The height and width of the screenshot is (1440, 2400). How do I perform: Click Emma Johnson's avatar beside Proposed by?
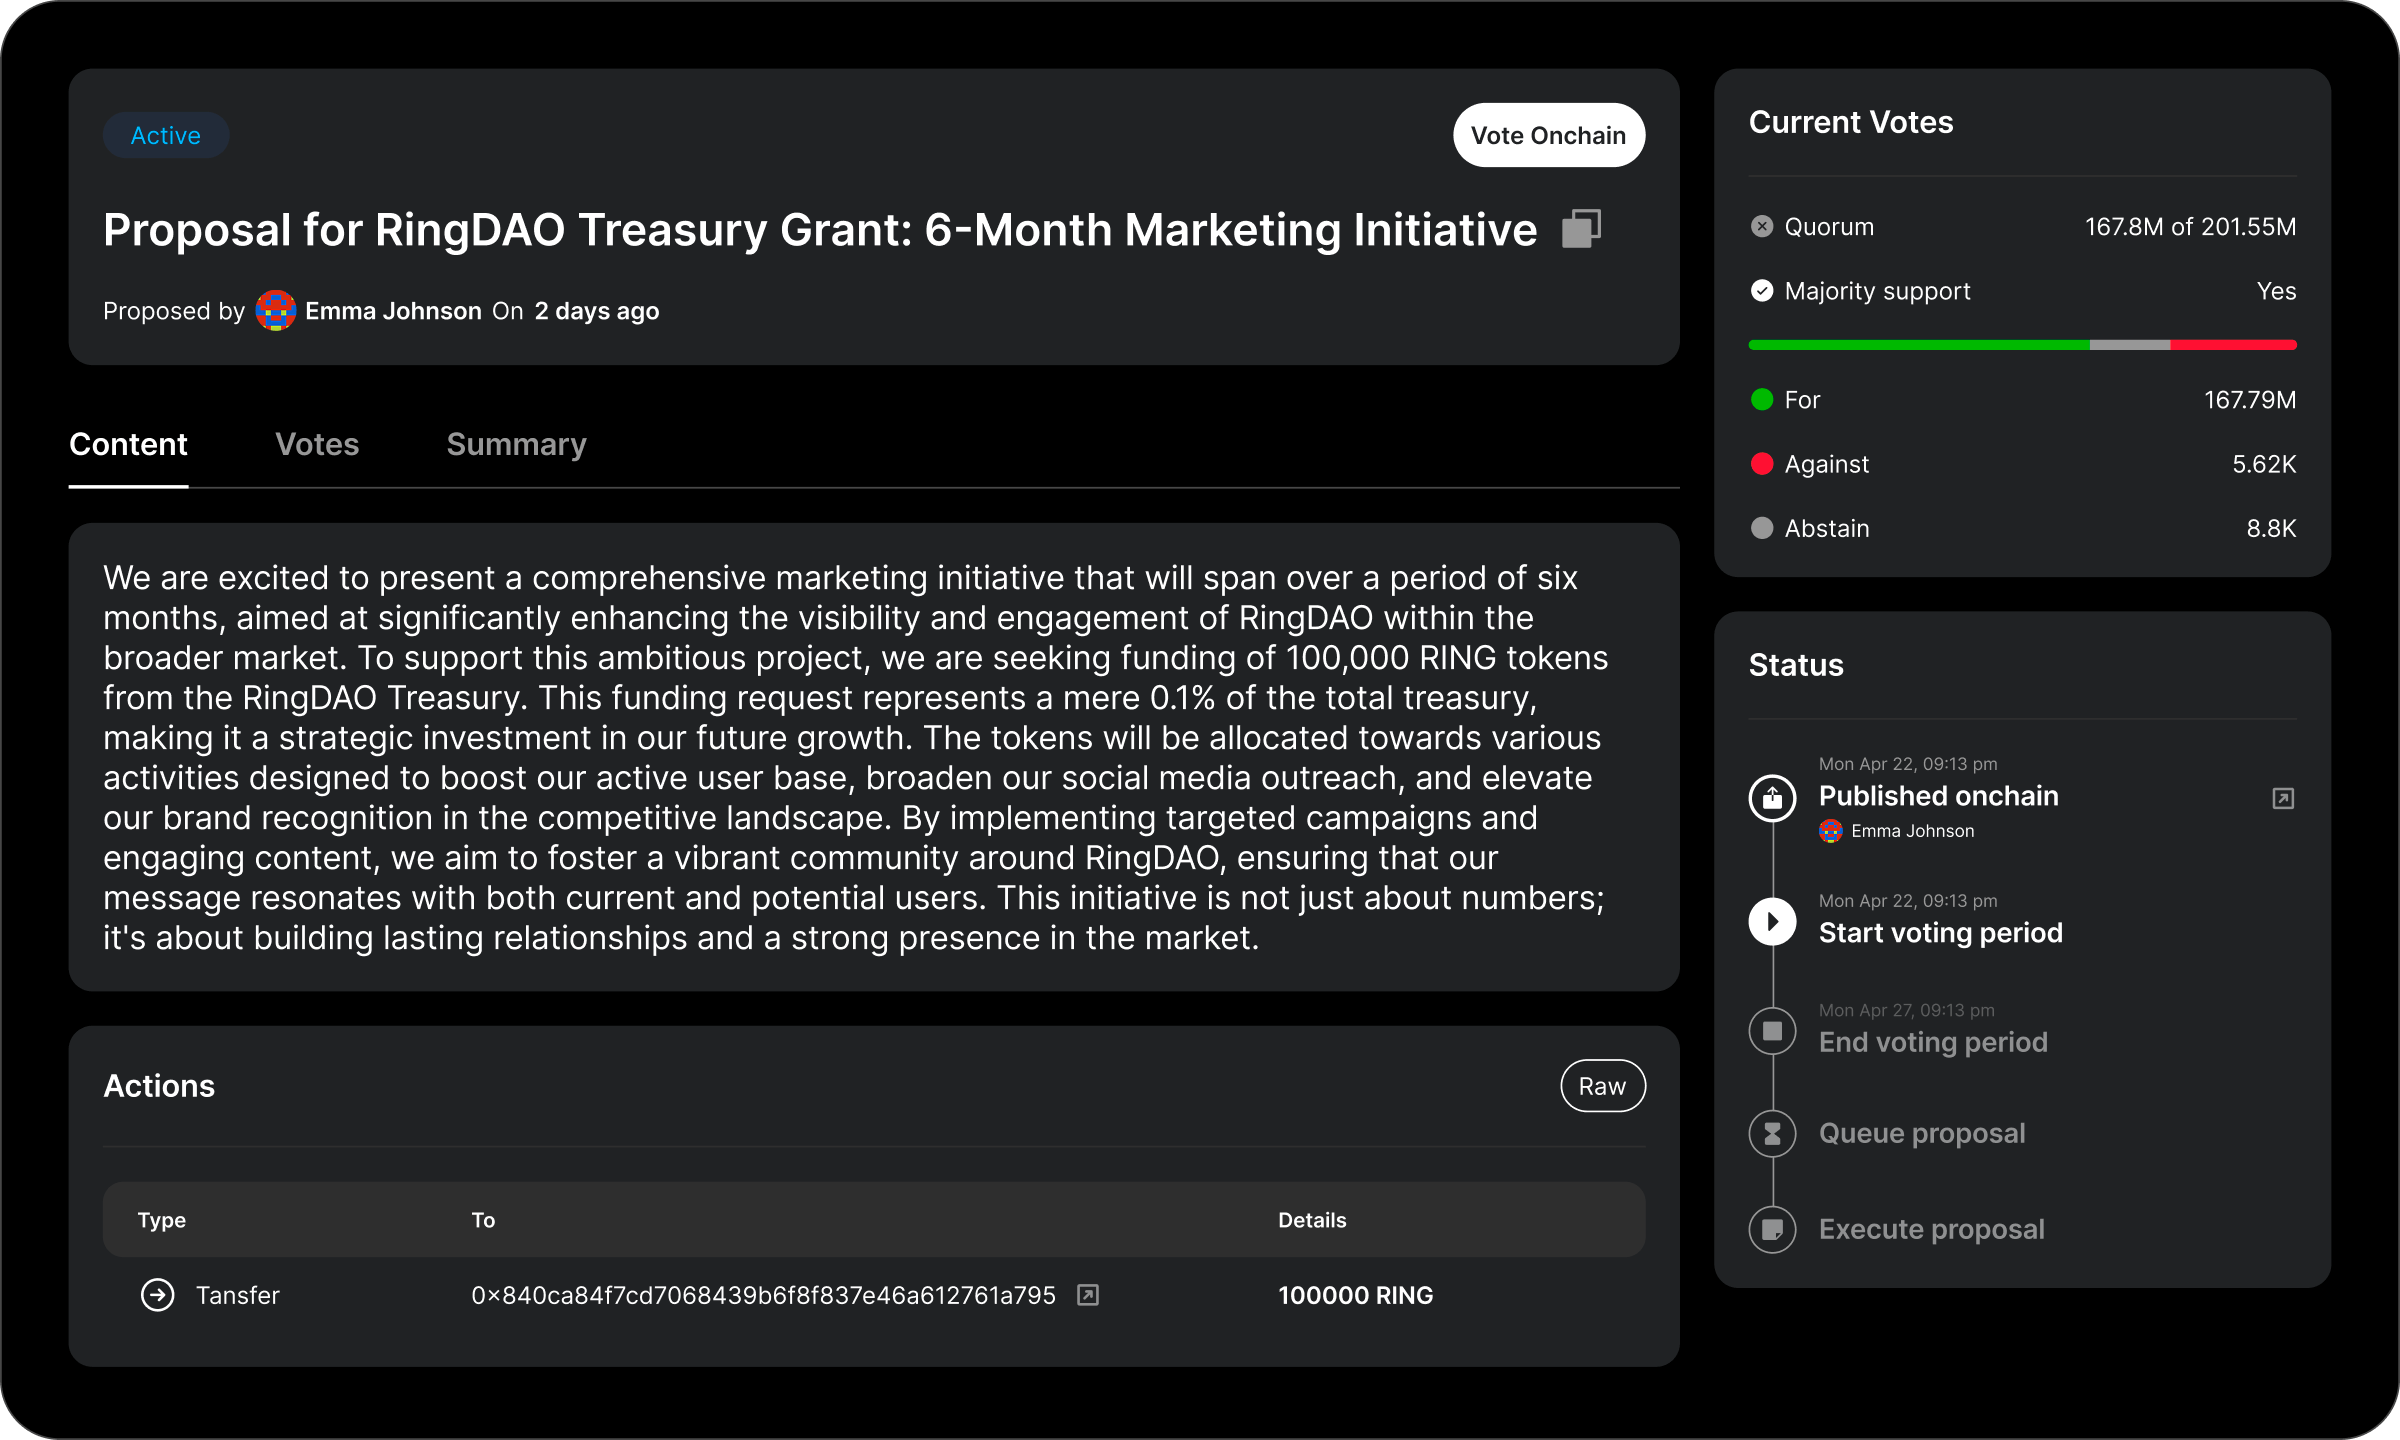tap(275, 311)
